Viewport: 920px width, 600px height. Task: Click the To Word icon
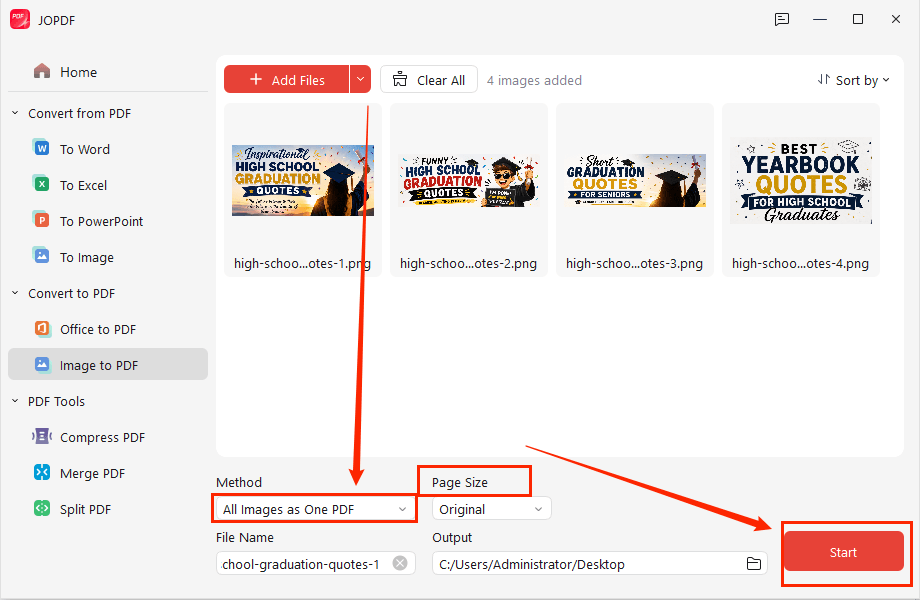tap(42, 148)
